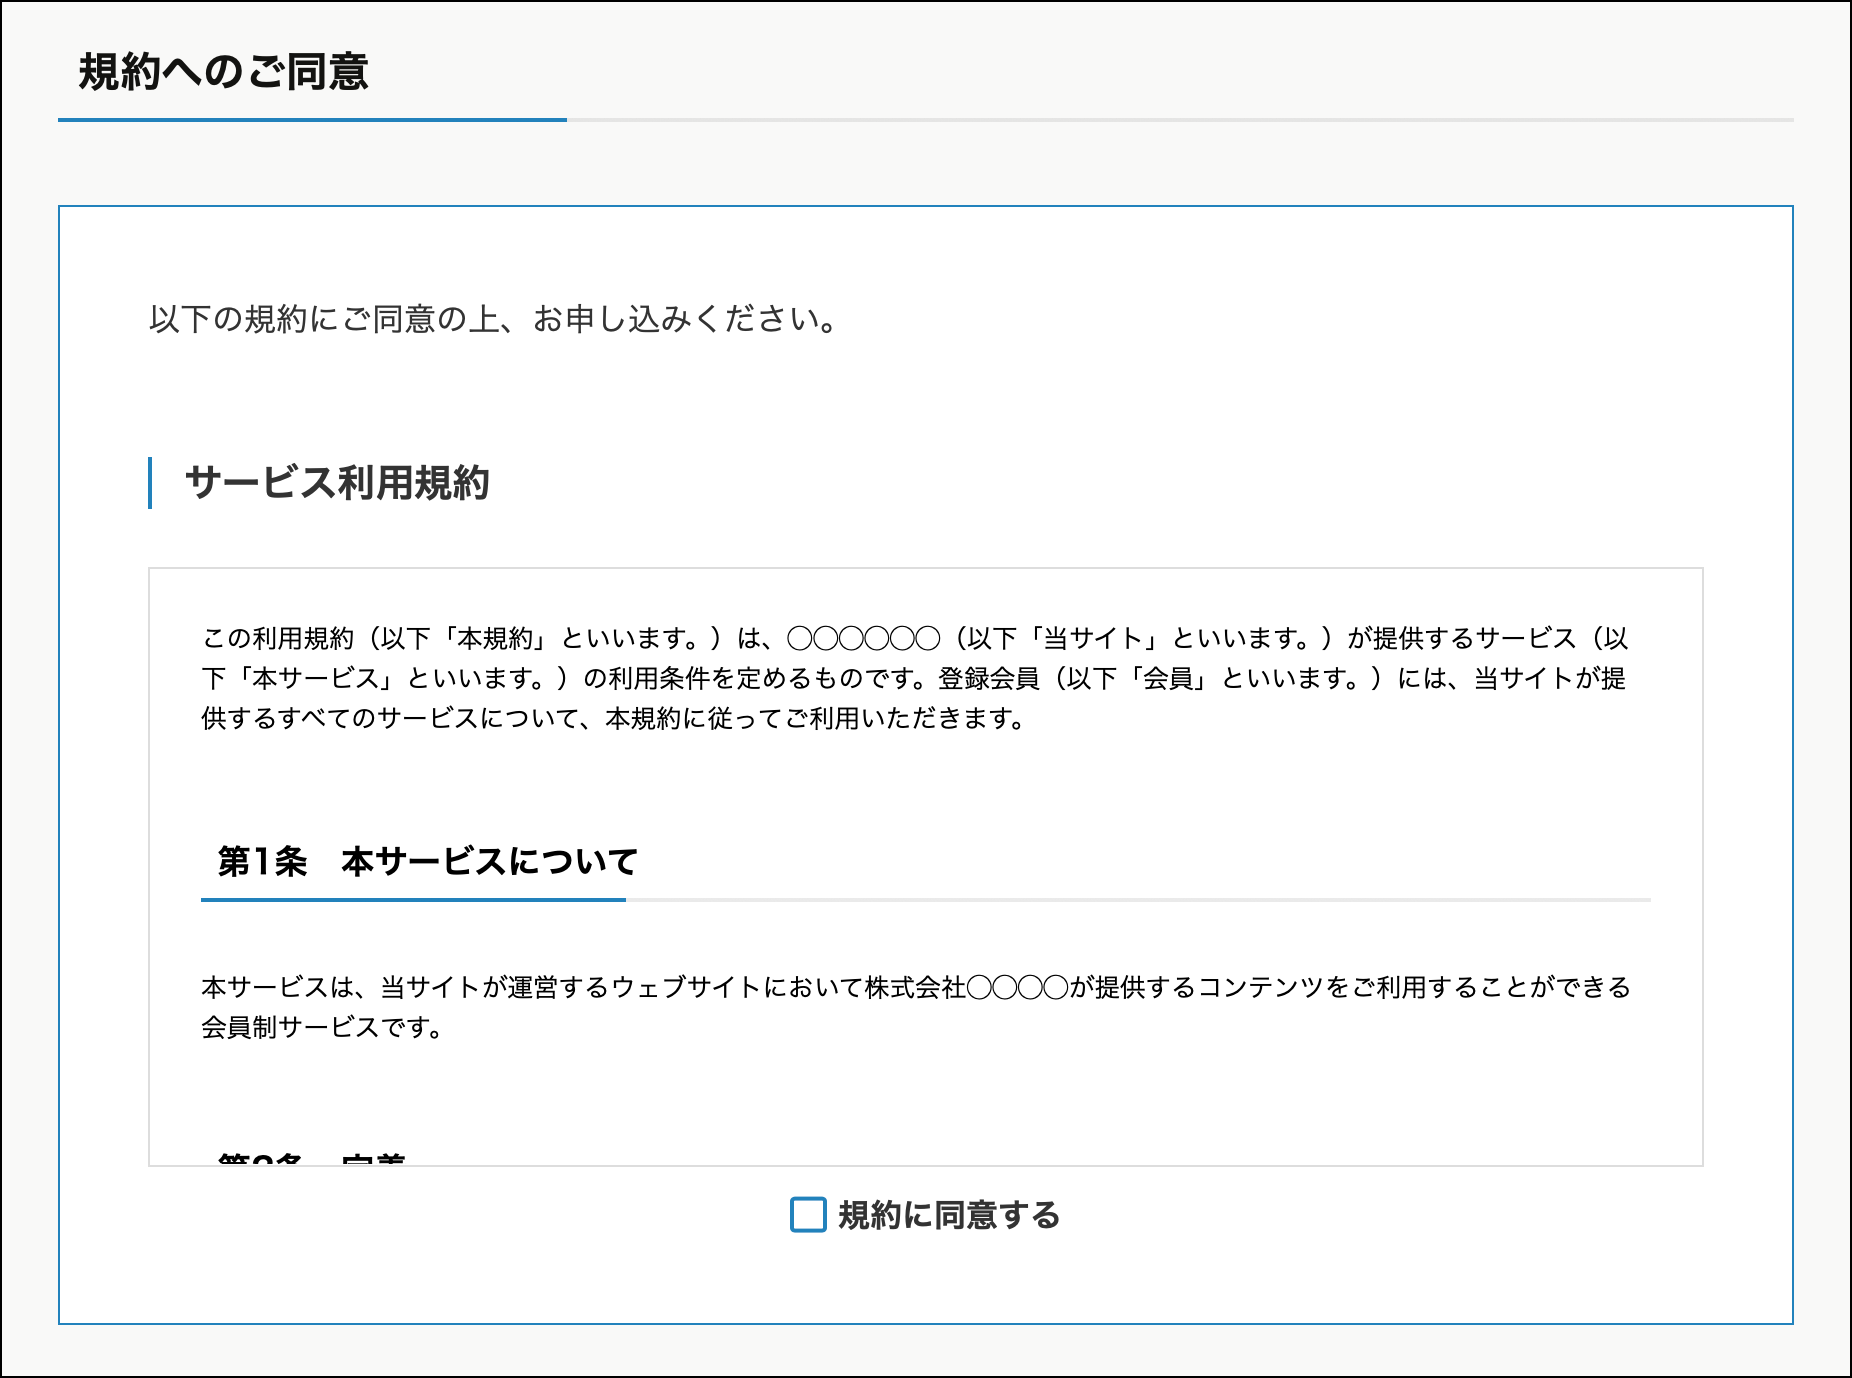This screenshot has height=1378, width=1852.
Task: Click the partially visible 第2条 heading
Action: 311,1158
